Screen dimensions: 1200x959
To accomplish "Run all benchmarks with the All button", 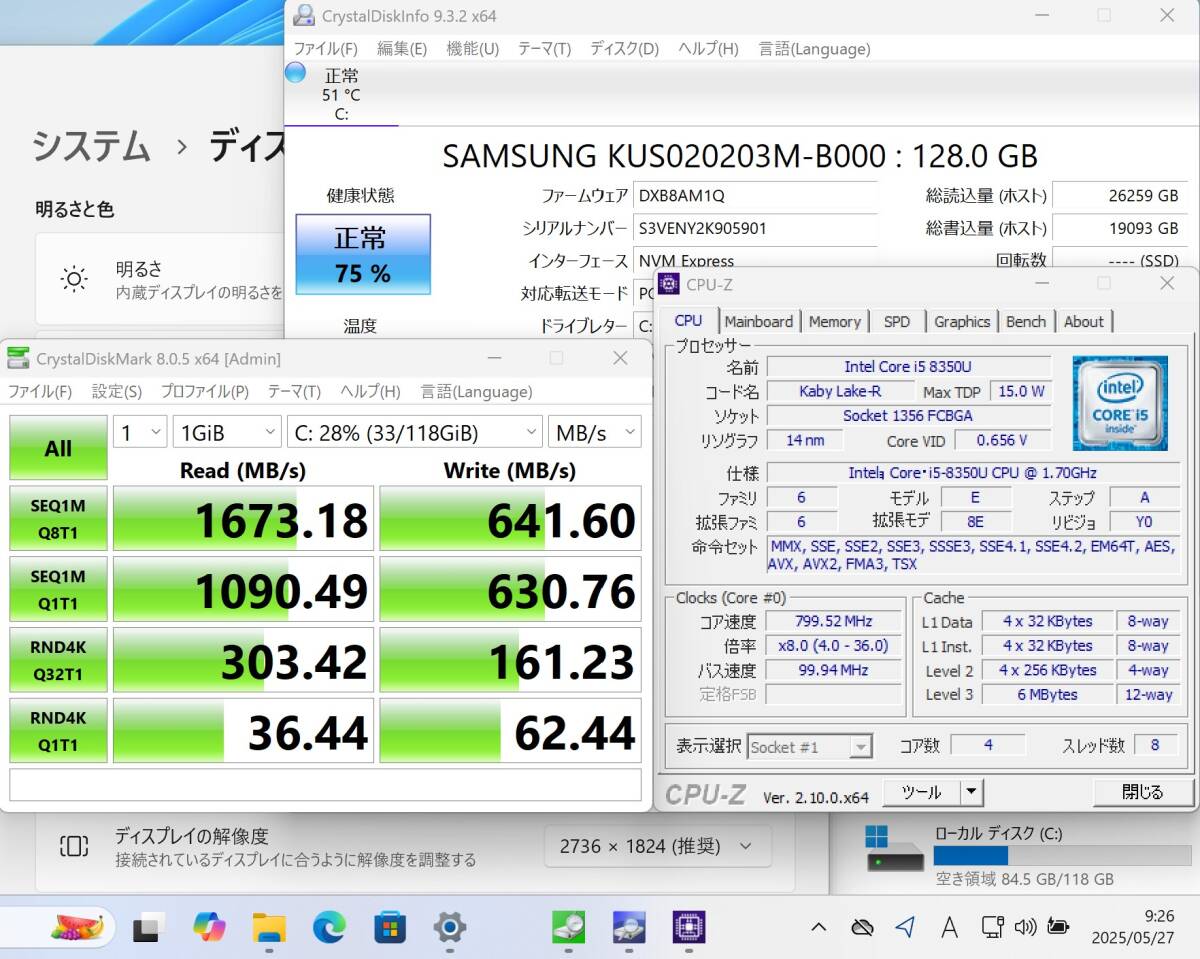I will pos(58,448).
